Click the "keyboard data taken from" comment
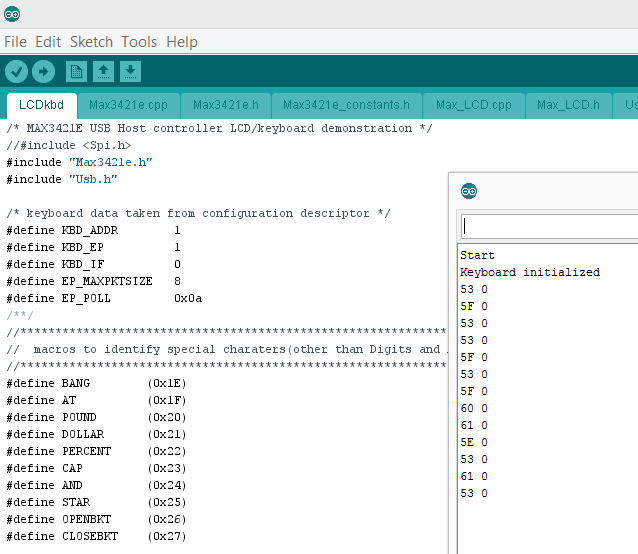638x554 pixels. 198,213
